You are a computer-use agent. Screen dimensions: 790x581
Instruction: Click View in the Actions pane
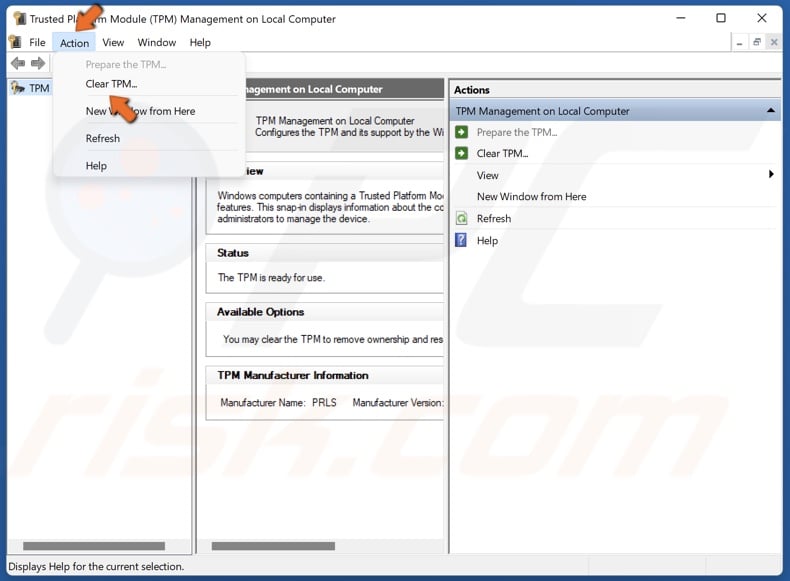(x=487, y=175)
